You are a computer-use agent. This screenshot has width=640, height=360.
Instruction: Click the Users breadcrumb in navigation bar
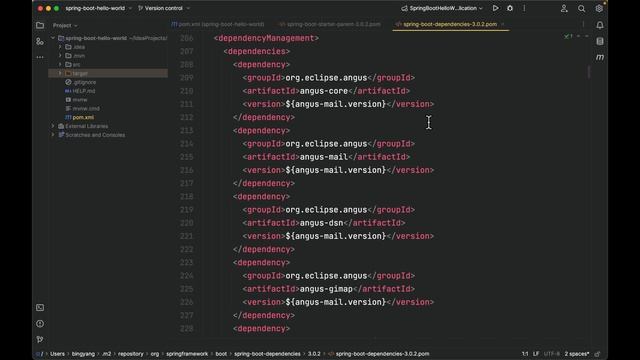coord(57,354)
